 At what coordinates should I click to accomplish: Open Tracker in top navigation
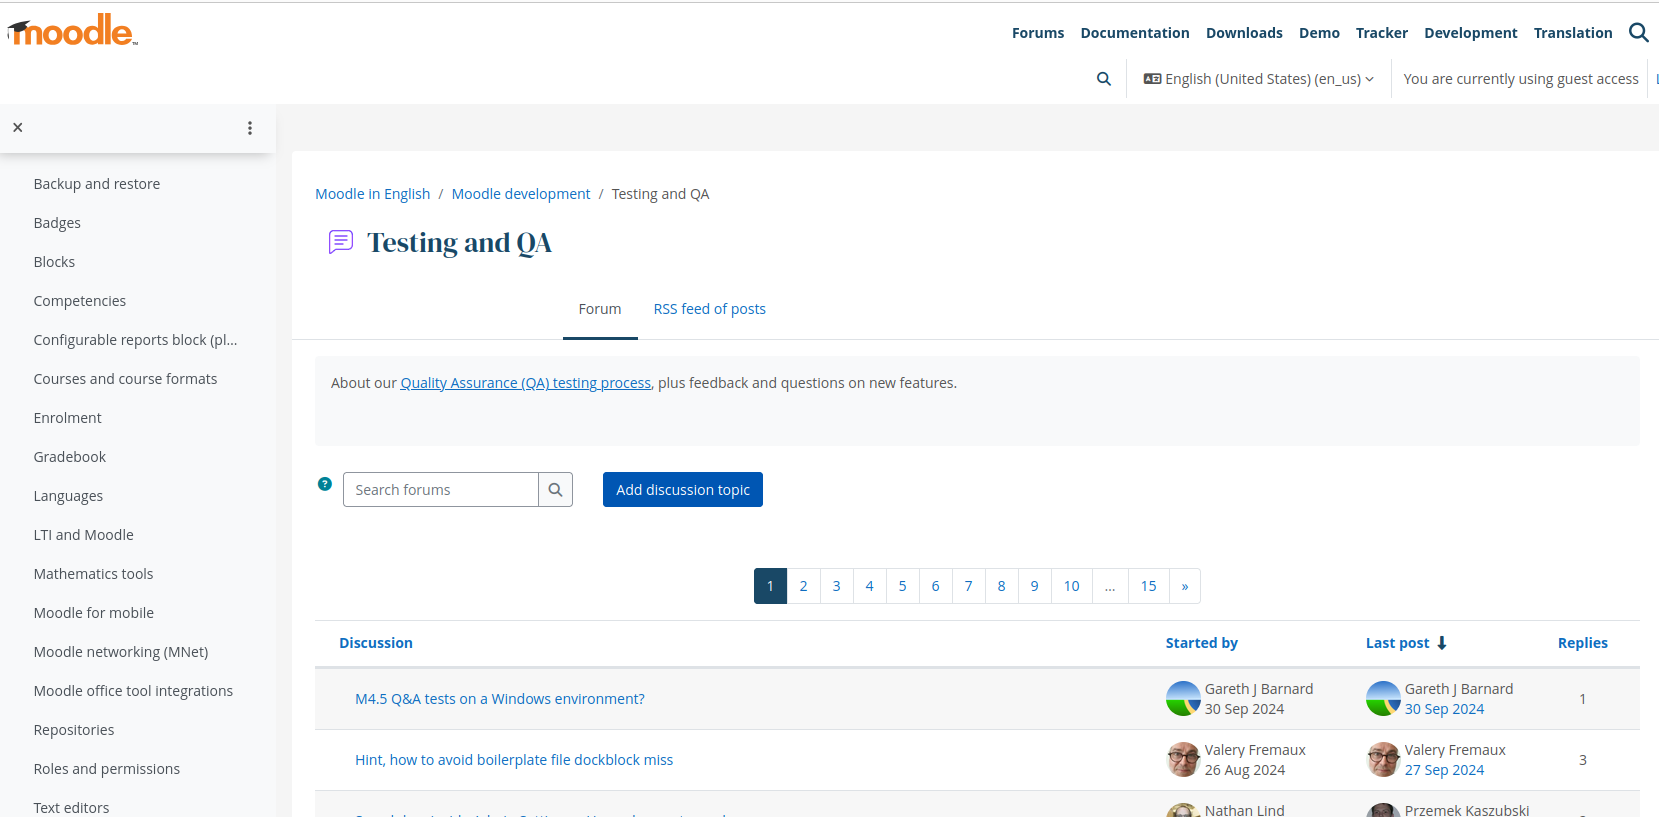[1382, 33]
